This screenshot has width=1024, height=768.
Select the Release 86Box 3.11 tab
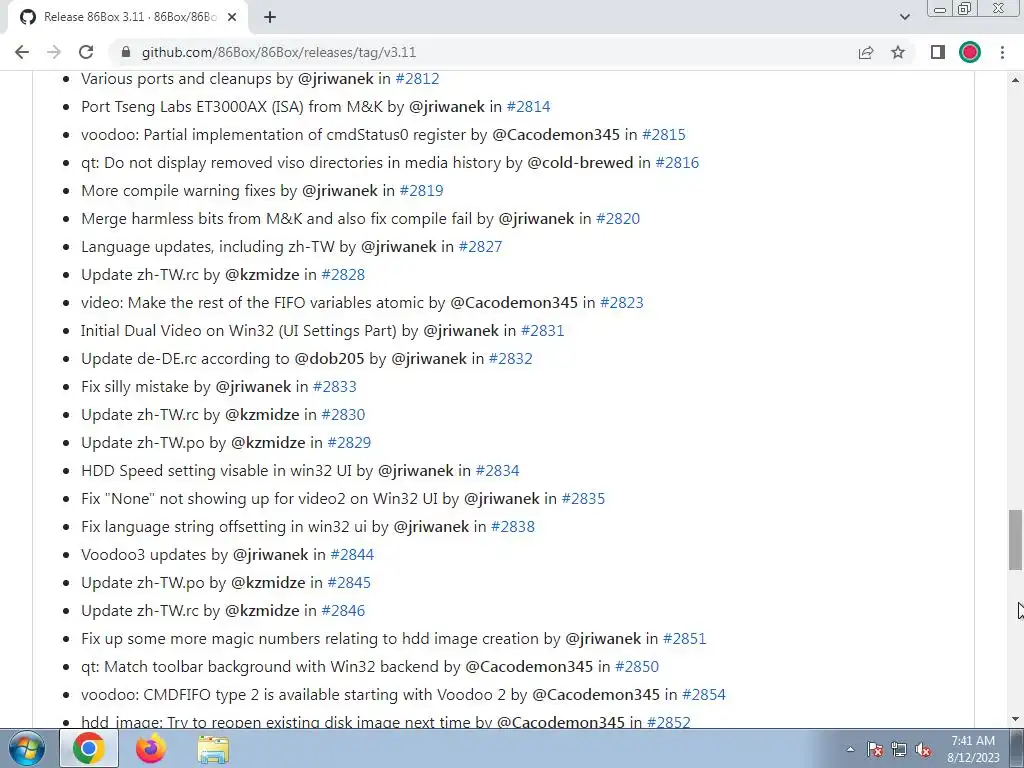coord(127,17)
